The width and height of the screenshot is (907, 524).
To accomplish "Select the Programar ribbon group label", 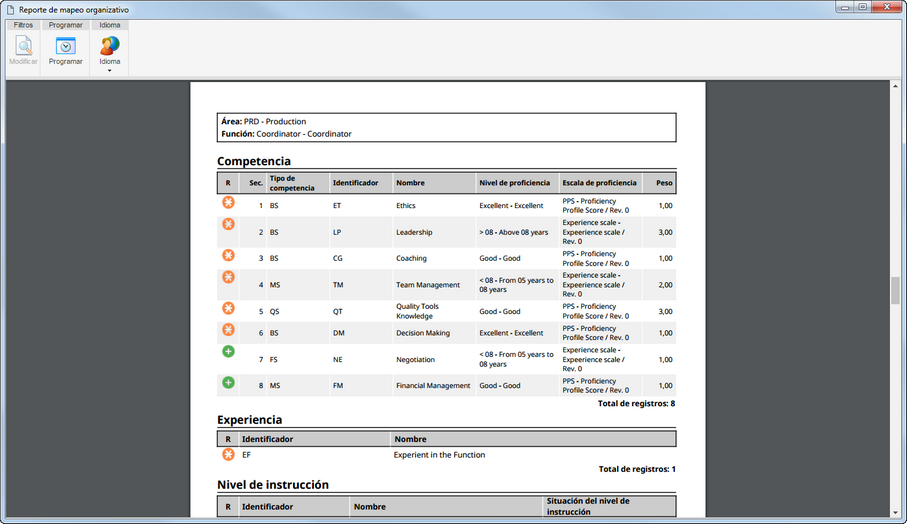I will [x=65, y=25].
